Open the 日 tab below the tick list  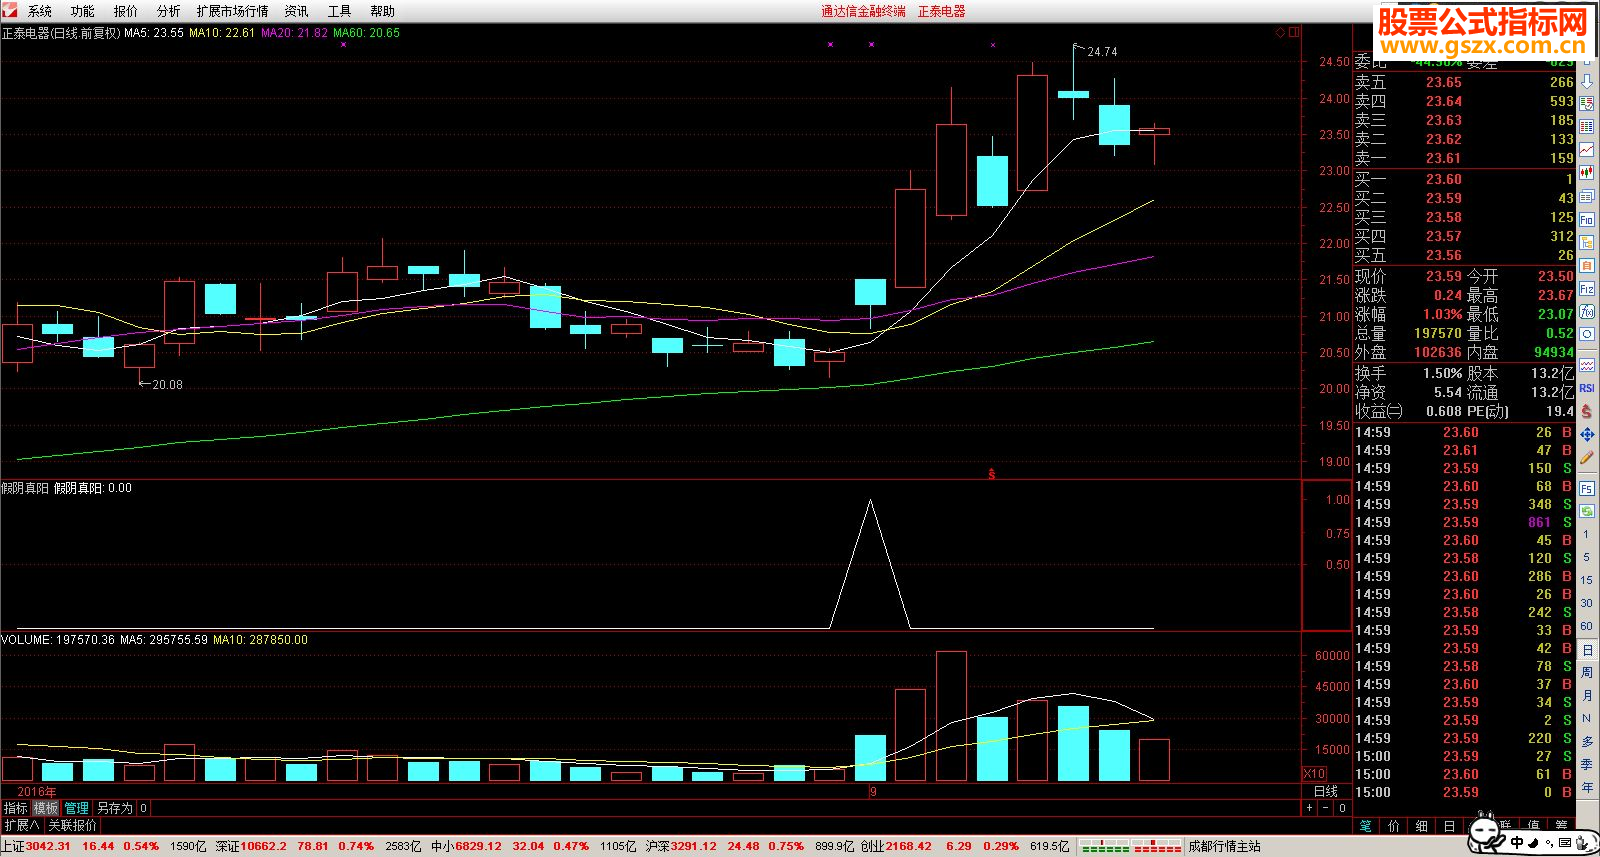[x=1450, y=826]
